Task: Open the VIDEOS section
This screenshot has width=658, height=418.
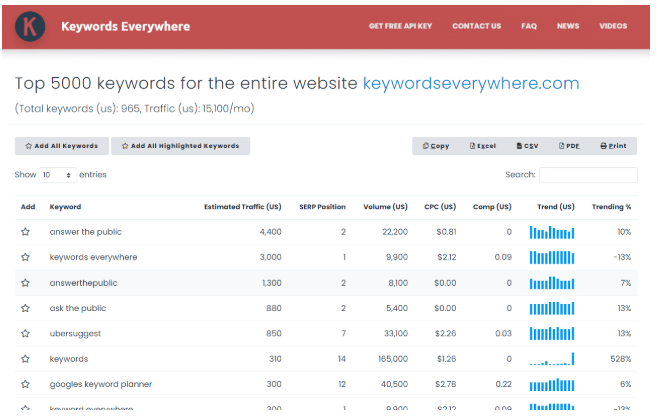Action: click(613, 26)
